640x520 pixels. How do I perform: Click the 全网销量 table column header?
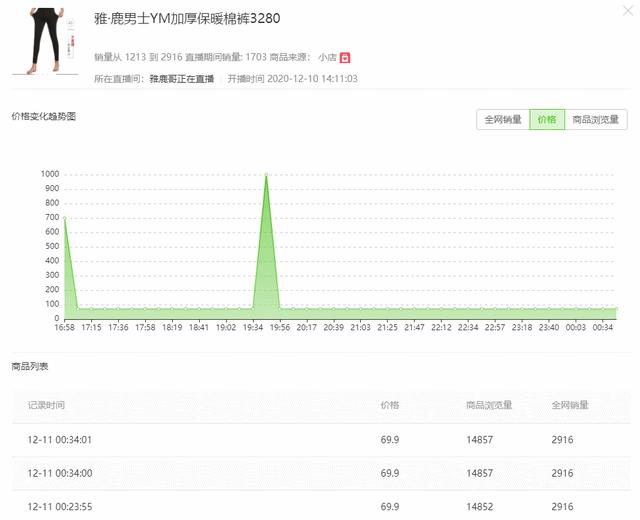[x=570, y=405]
